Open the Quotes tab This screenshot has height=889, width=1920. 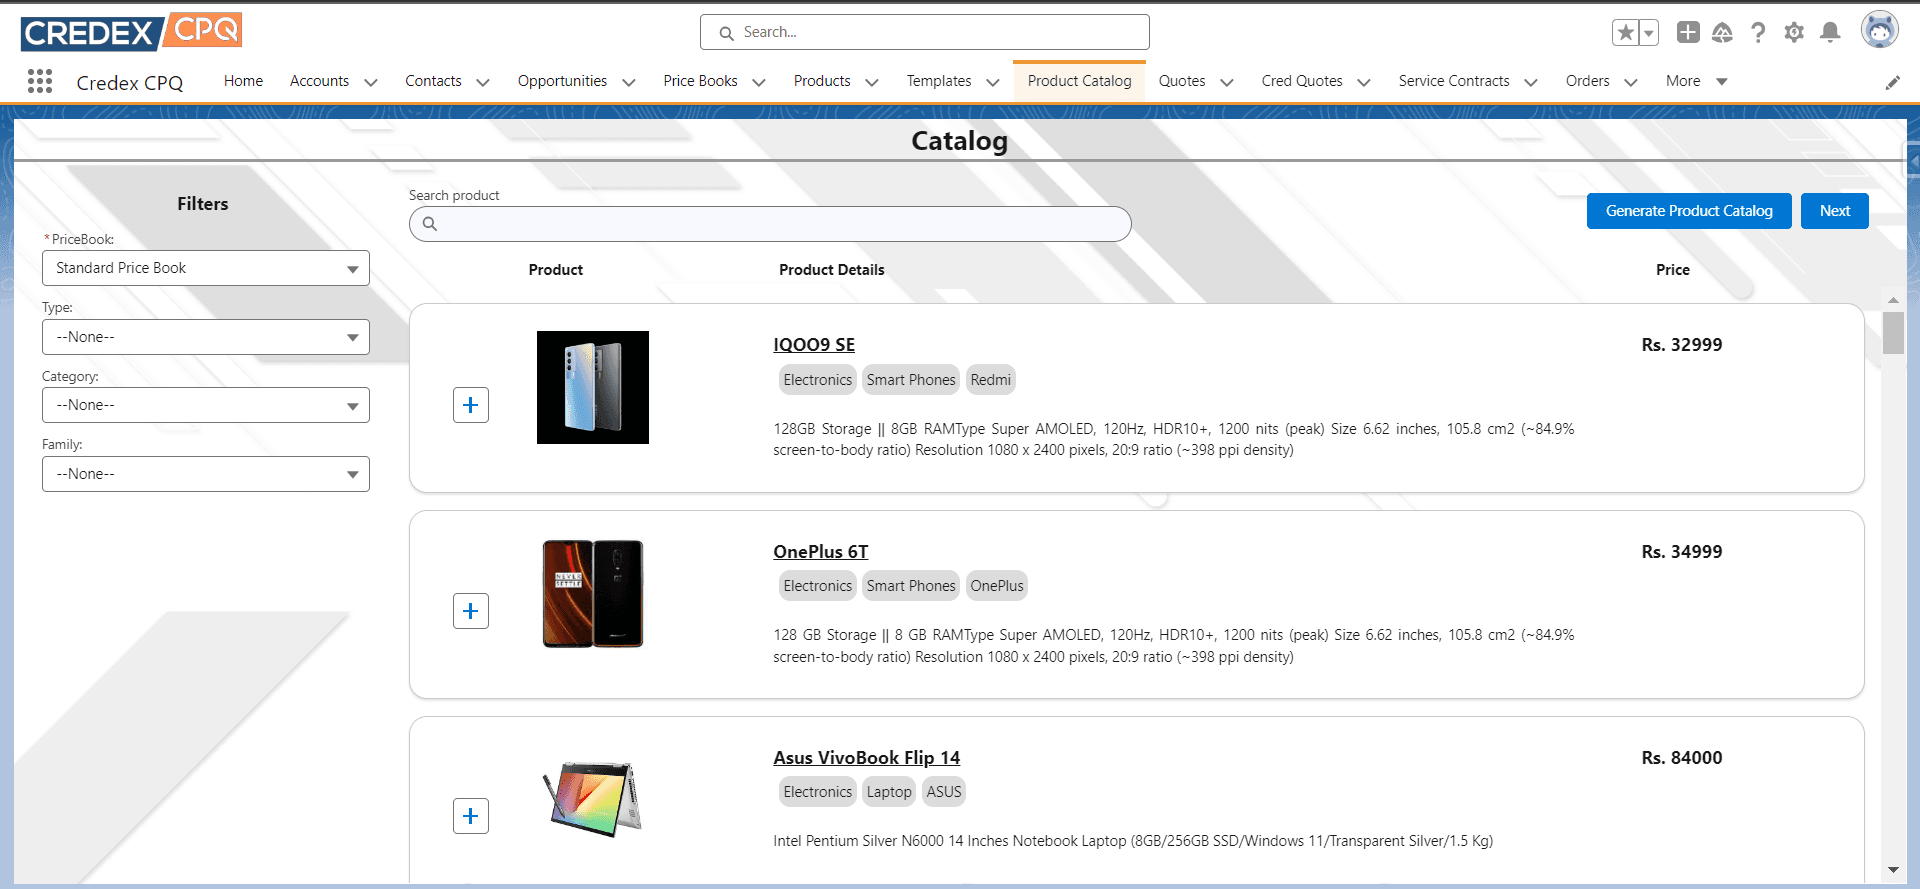(1182, 81)
